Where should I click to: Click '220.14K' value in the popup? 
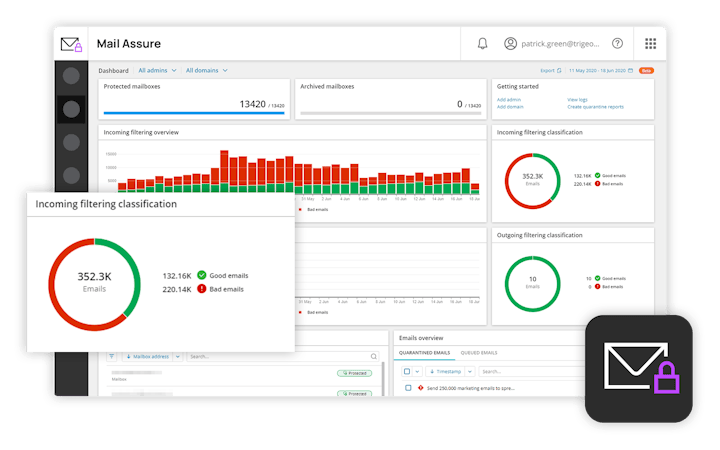(x=177, y=290)
